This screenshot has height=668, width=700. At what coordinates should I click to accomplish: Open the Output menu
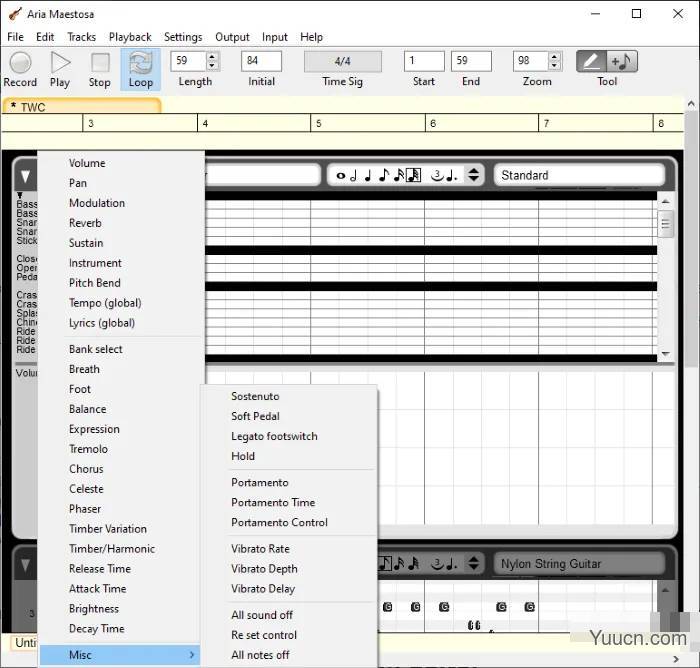[232, 37]
